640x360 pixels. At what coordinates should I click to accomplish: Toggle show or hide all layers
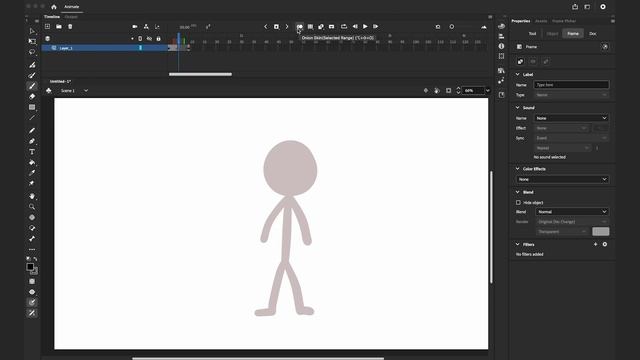[149, 39]
